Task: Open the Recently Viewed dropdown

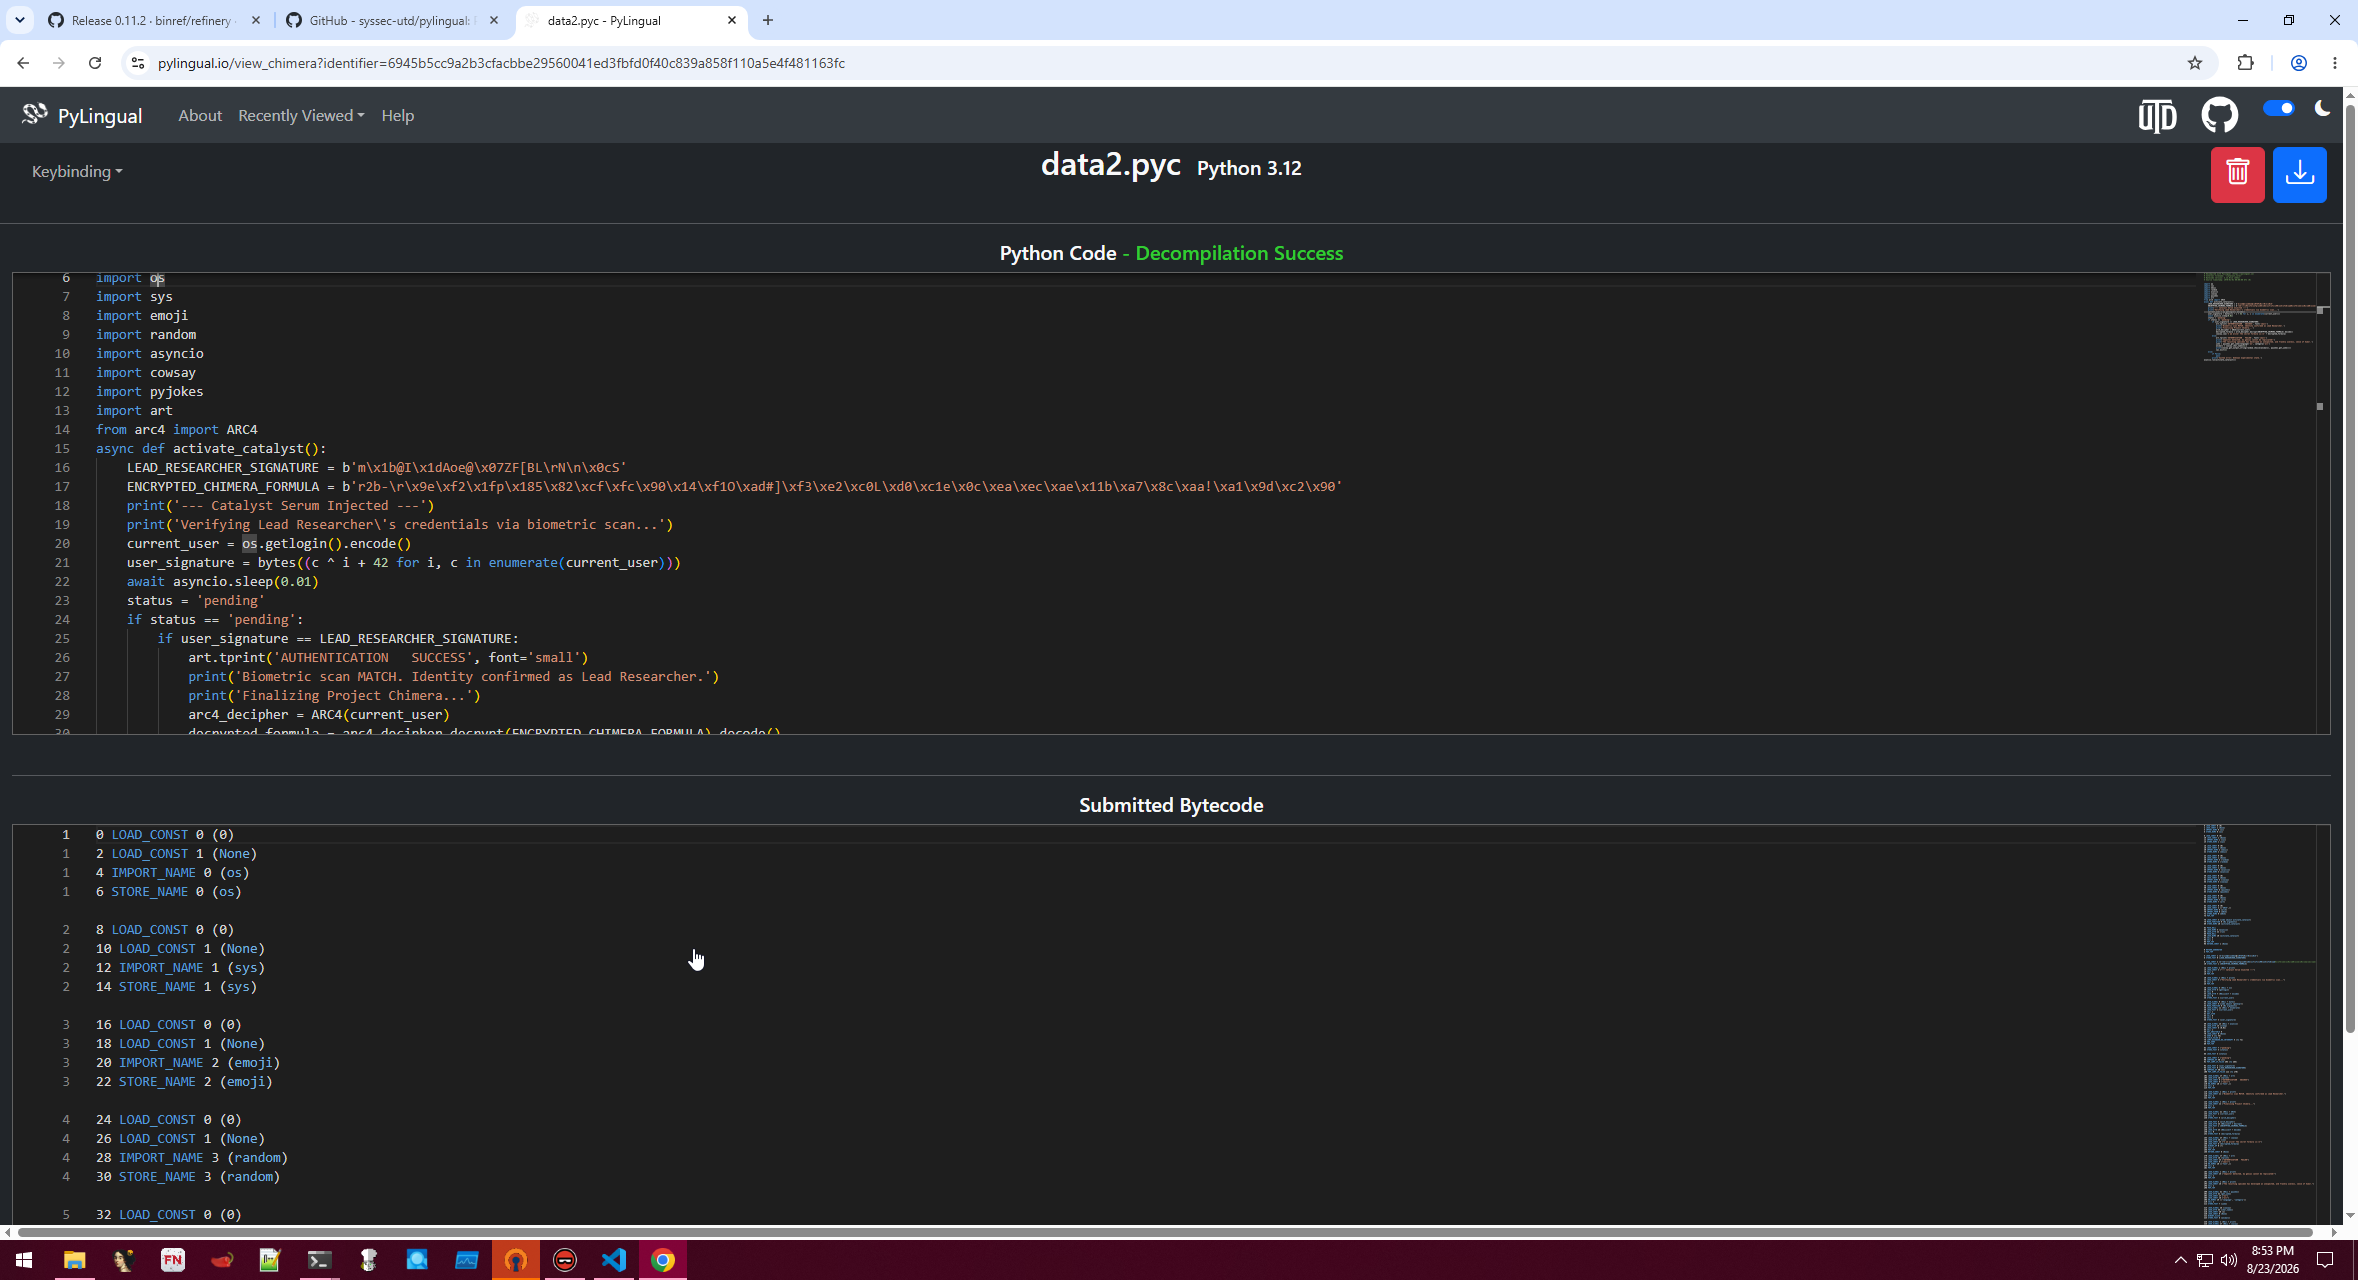Action: 301,115
